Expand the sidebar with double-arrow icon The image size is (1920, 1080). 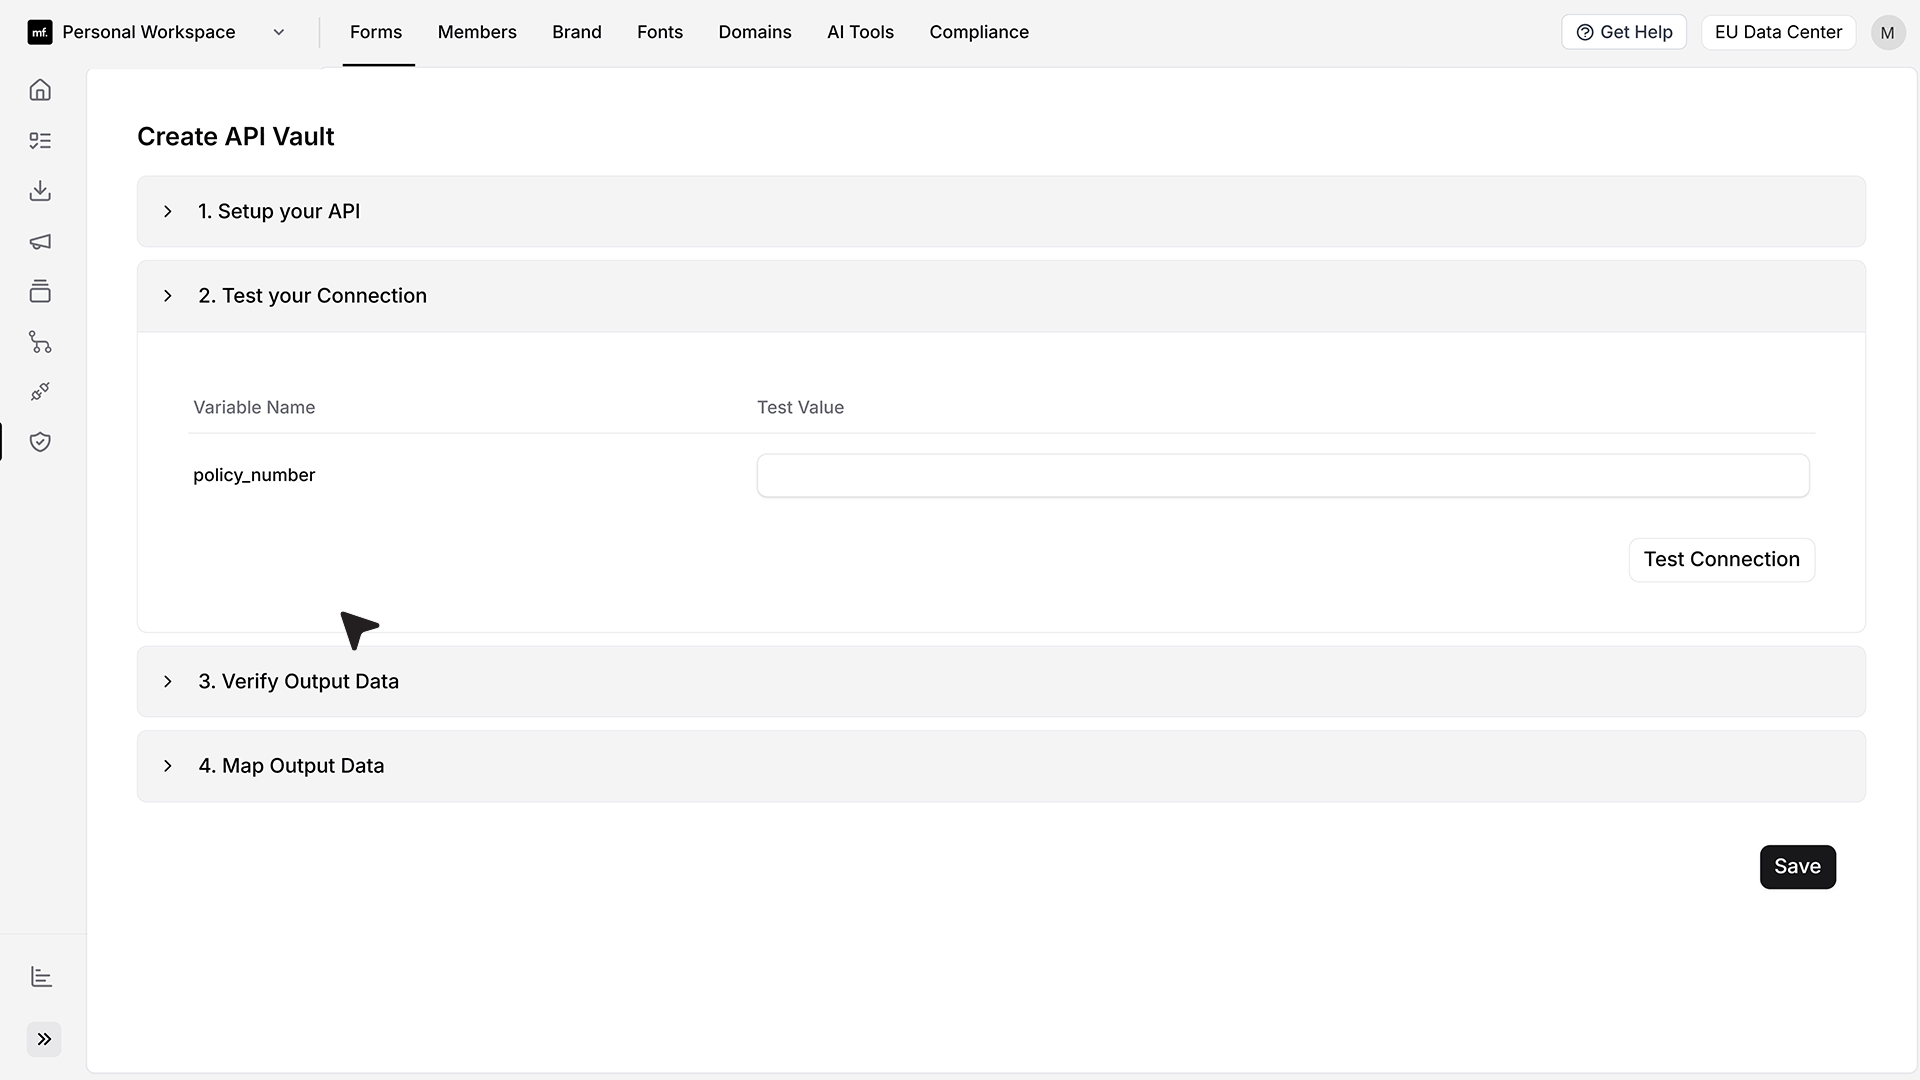44,1039
